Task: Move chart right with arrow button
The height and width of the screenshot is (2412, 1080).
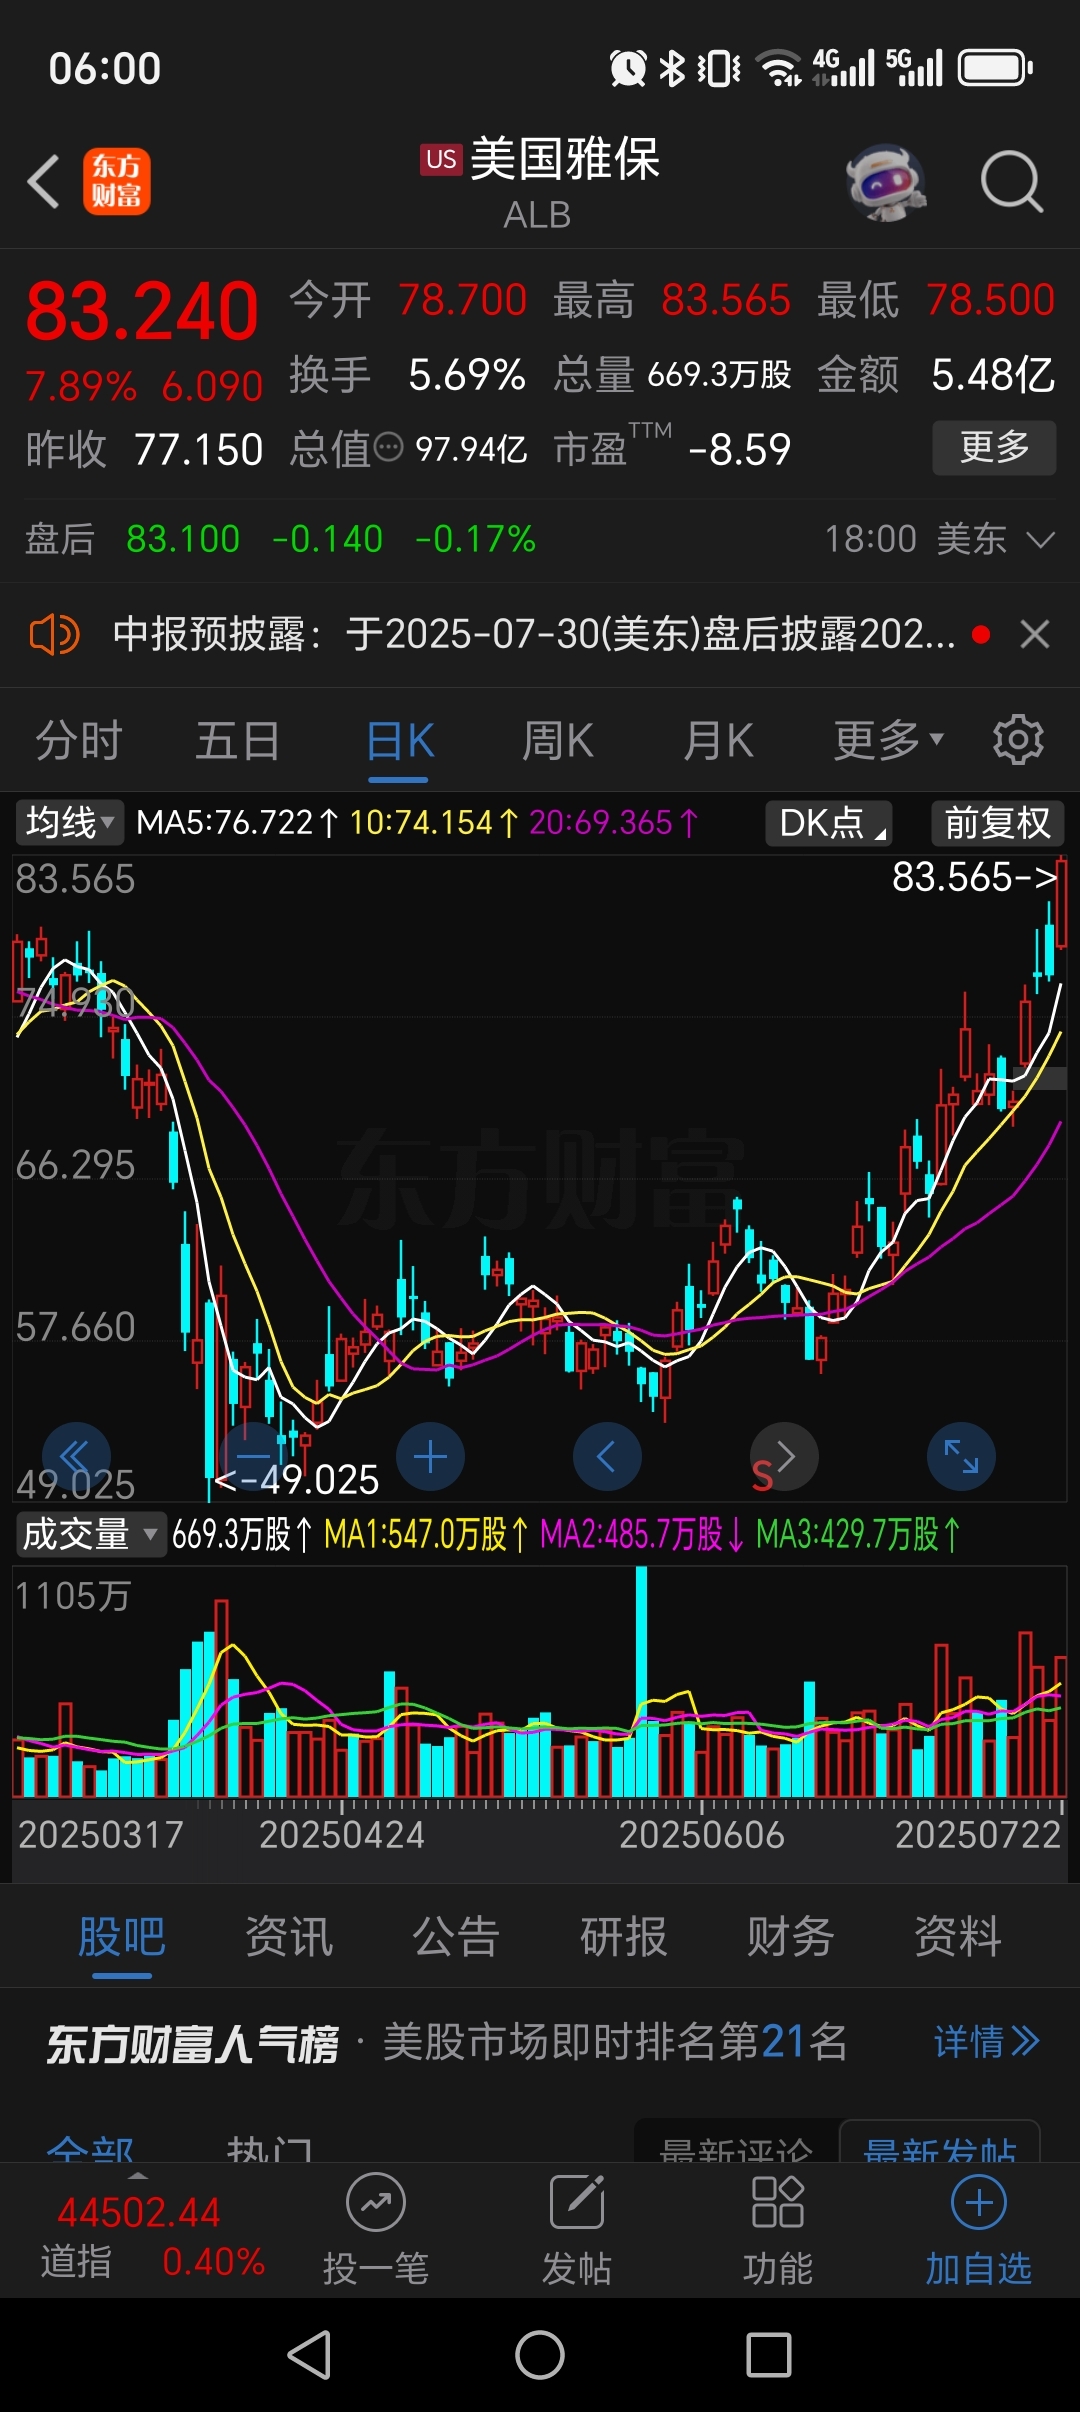Action: click(785, 1456)
